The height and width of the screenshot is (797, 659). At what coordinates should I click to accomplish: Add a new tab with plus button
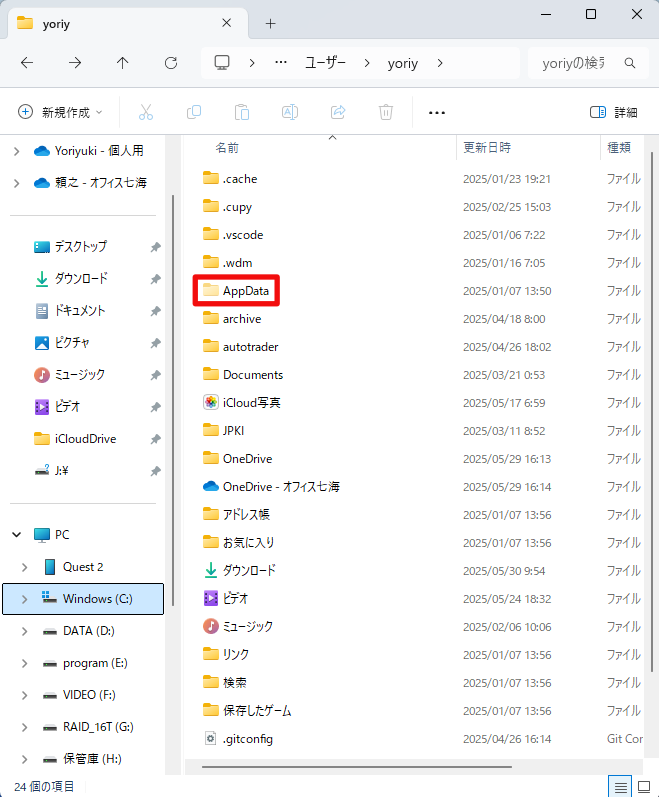(270, 23)
